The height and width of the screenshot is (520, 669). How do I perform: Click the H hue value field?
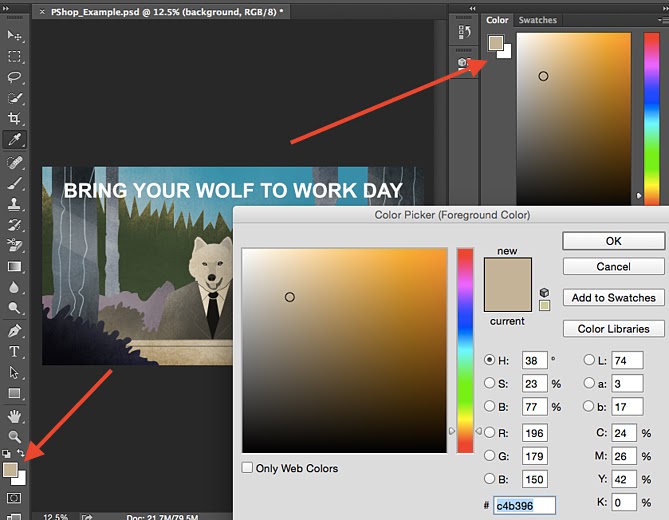(534, 360)
